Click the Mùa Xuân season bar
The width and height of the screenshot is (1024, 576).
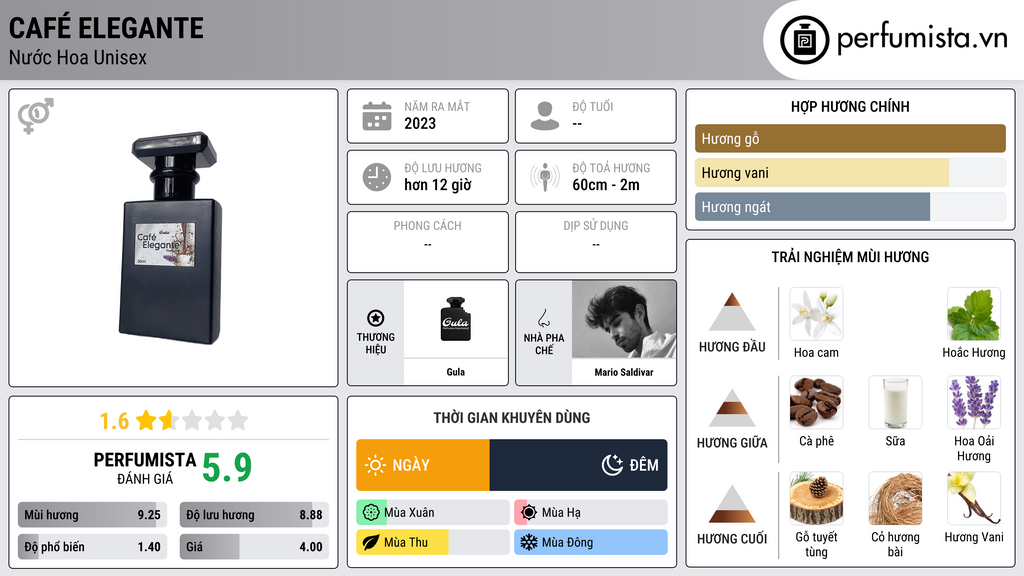pyautogui.click(x=433, y=513)
